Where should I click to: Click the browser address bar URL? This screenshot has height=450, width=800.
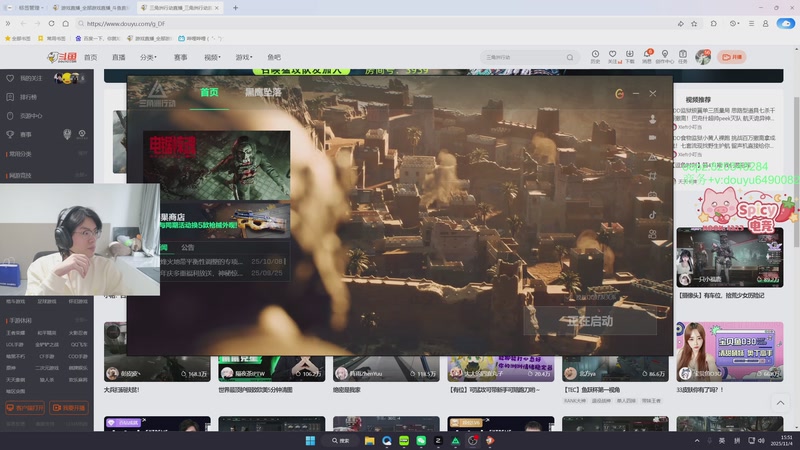[126, 23]
